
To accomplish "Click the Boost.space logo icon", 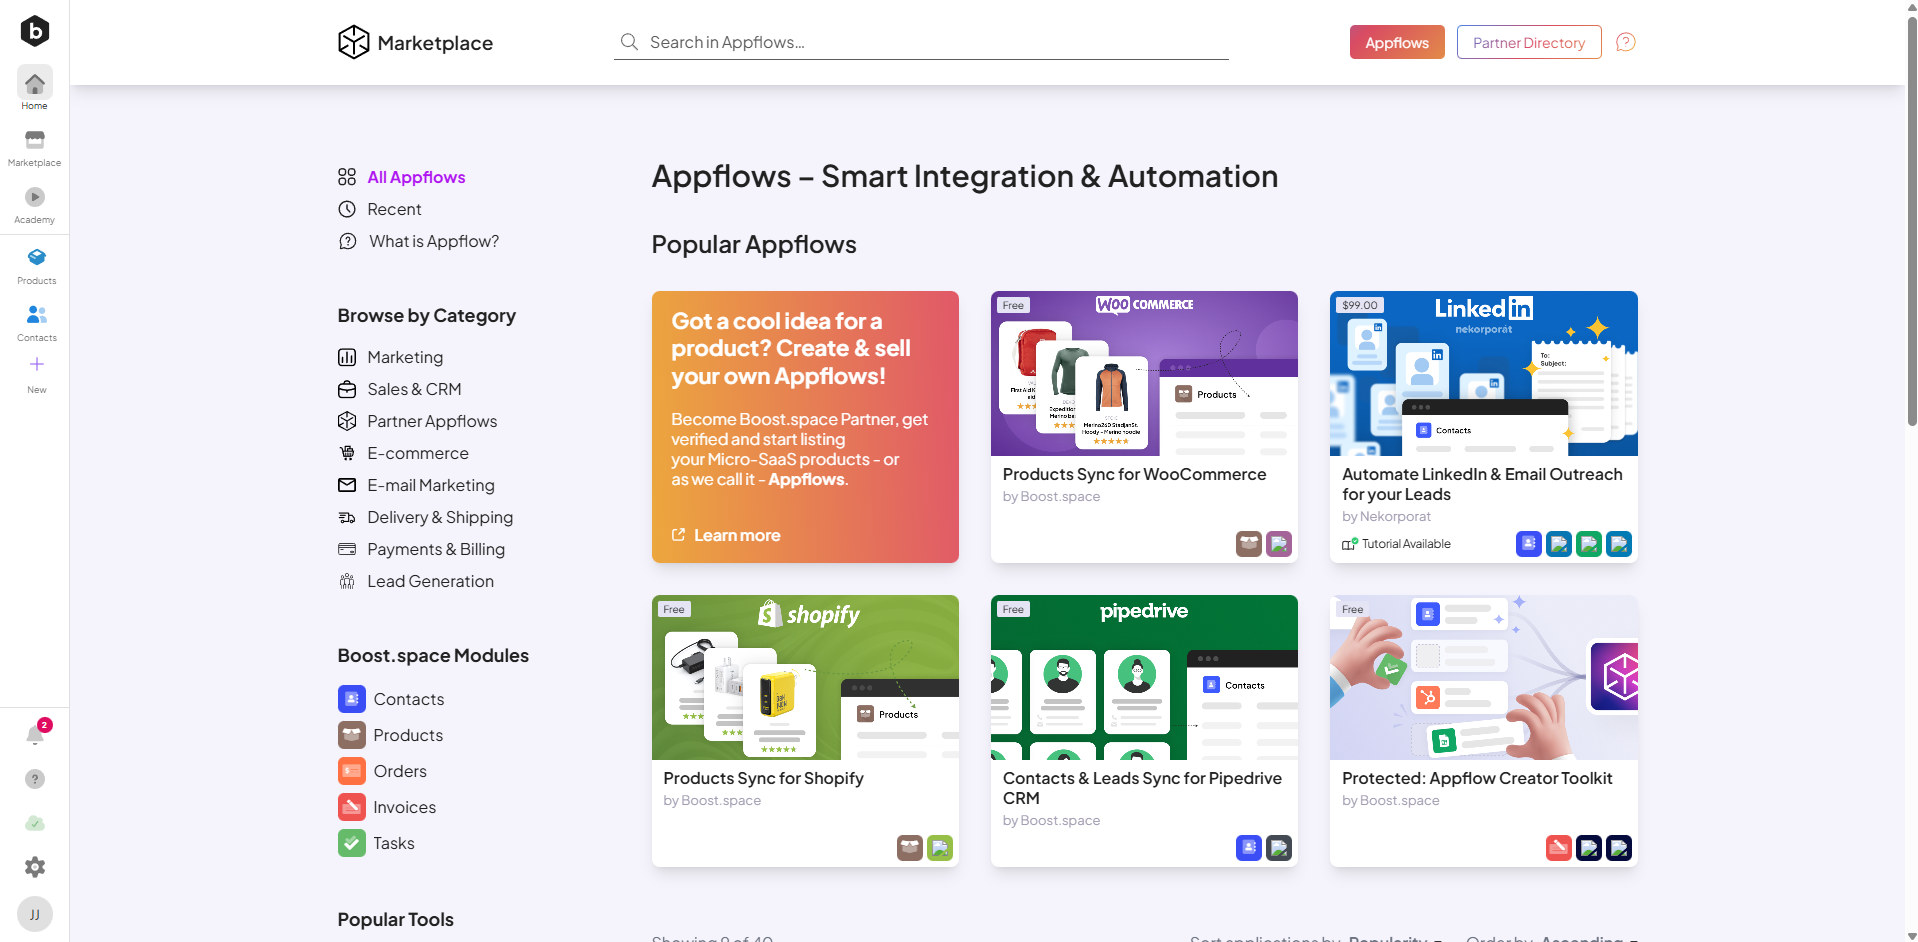I will (x=35, y=31).
